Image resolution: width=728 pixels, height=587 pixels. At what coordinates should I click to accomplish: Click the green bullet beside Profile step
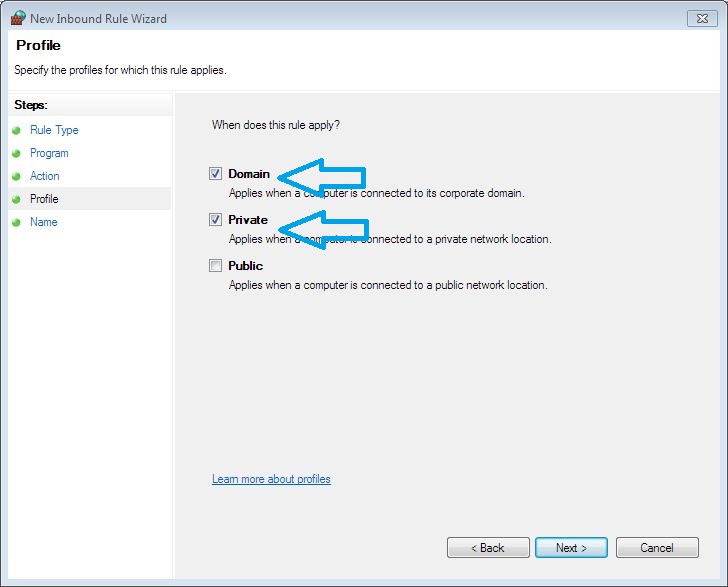click(16, 199)
